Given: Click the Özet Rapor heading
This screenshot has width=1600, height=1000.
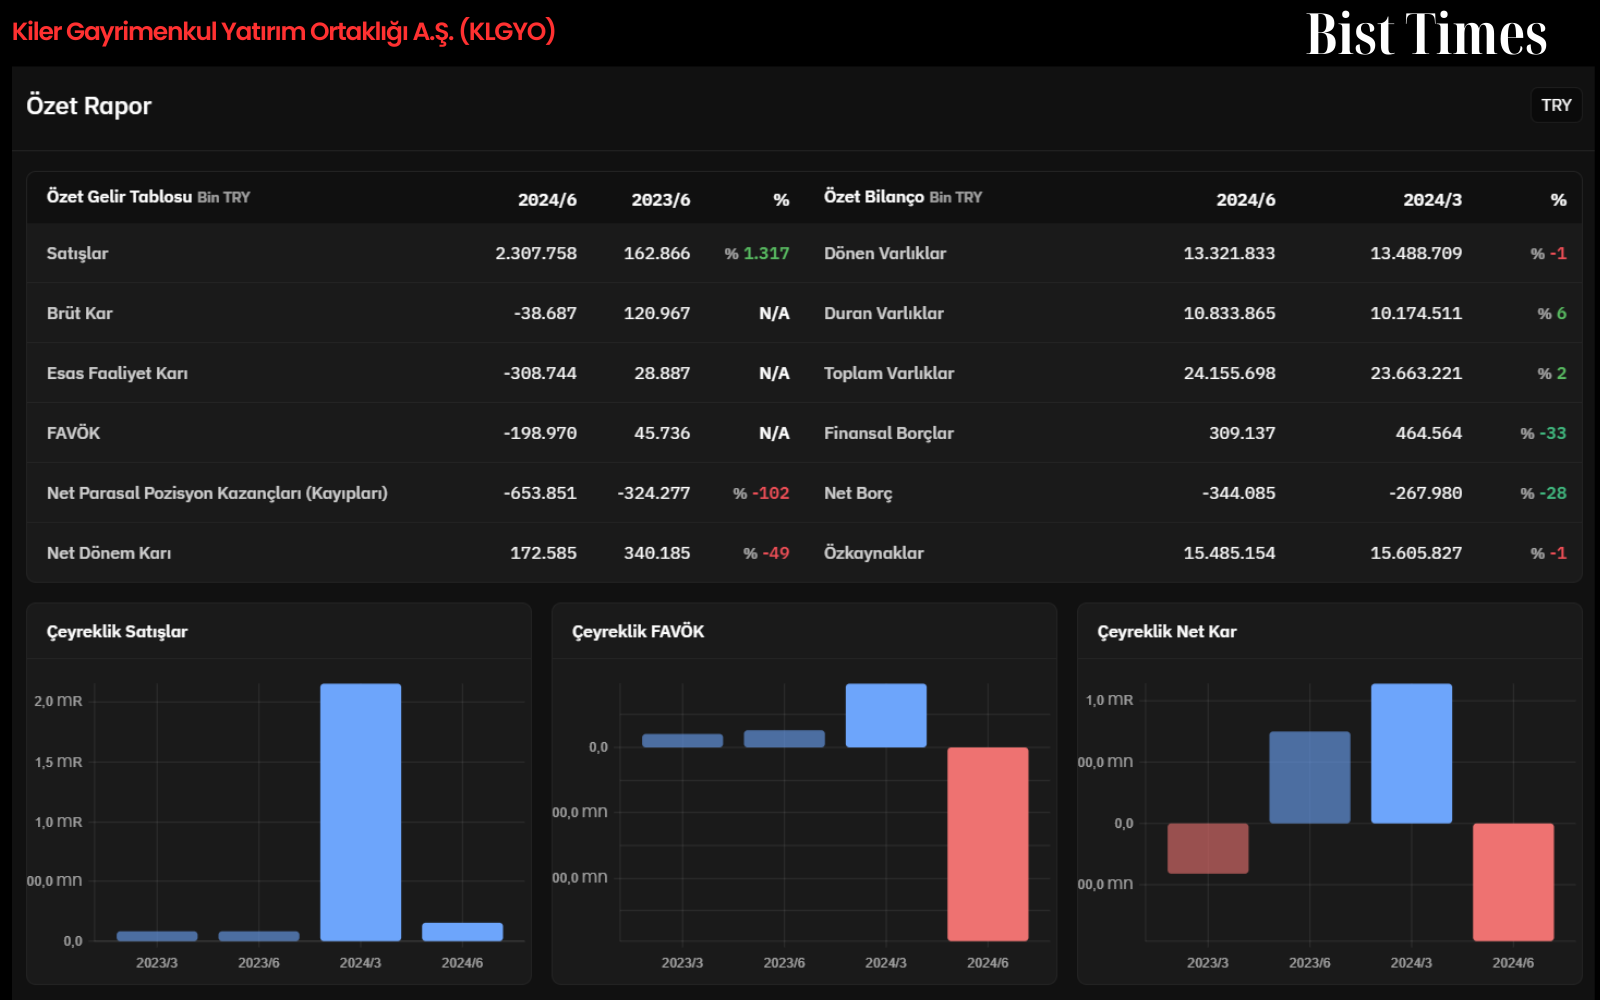Looking at the screenshot, I should (x=89, y=106).
